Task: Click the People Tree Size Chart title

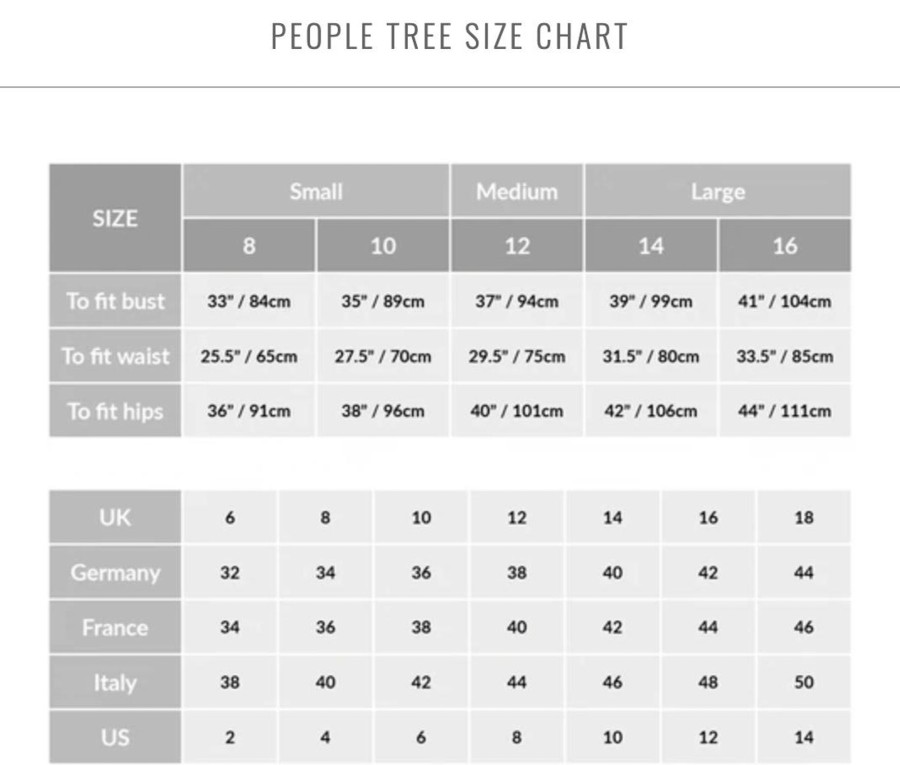Action: [x=449, y=36]
